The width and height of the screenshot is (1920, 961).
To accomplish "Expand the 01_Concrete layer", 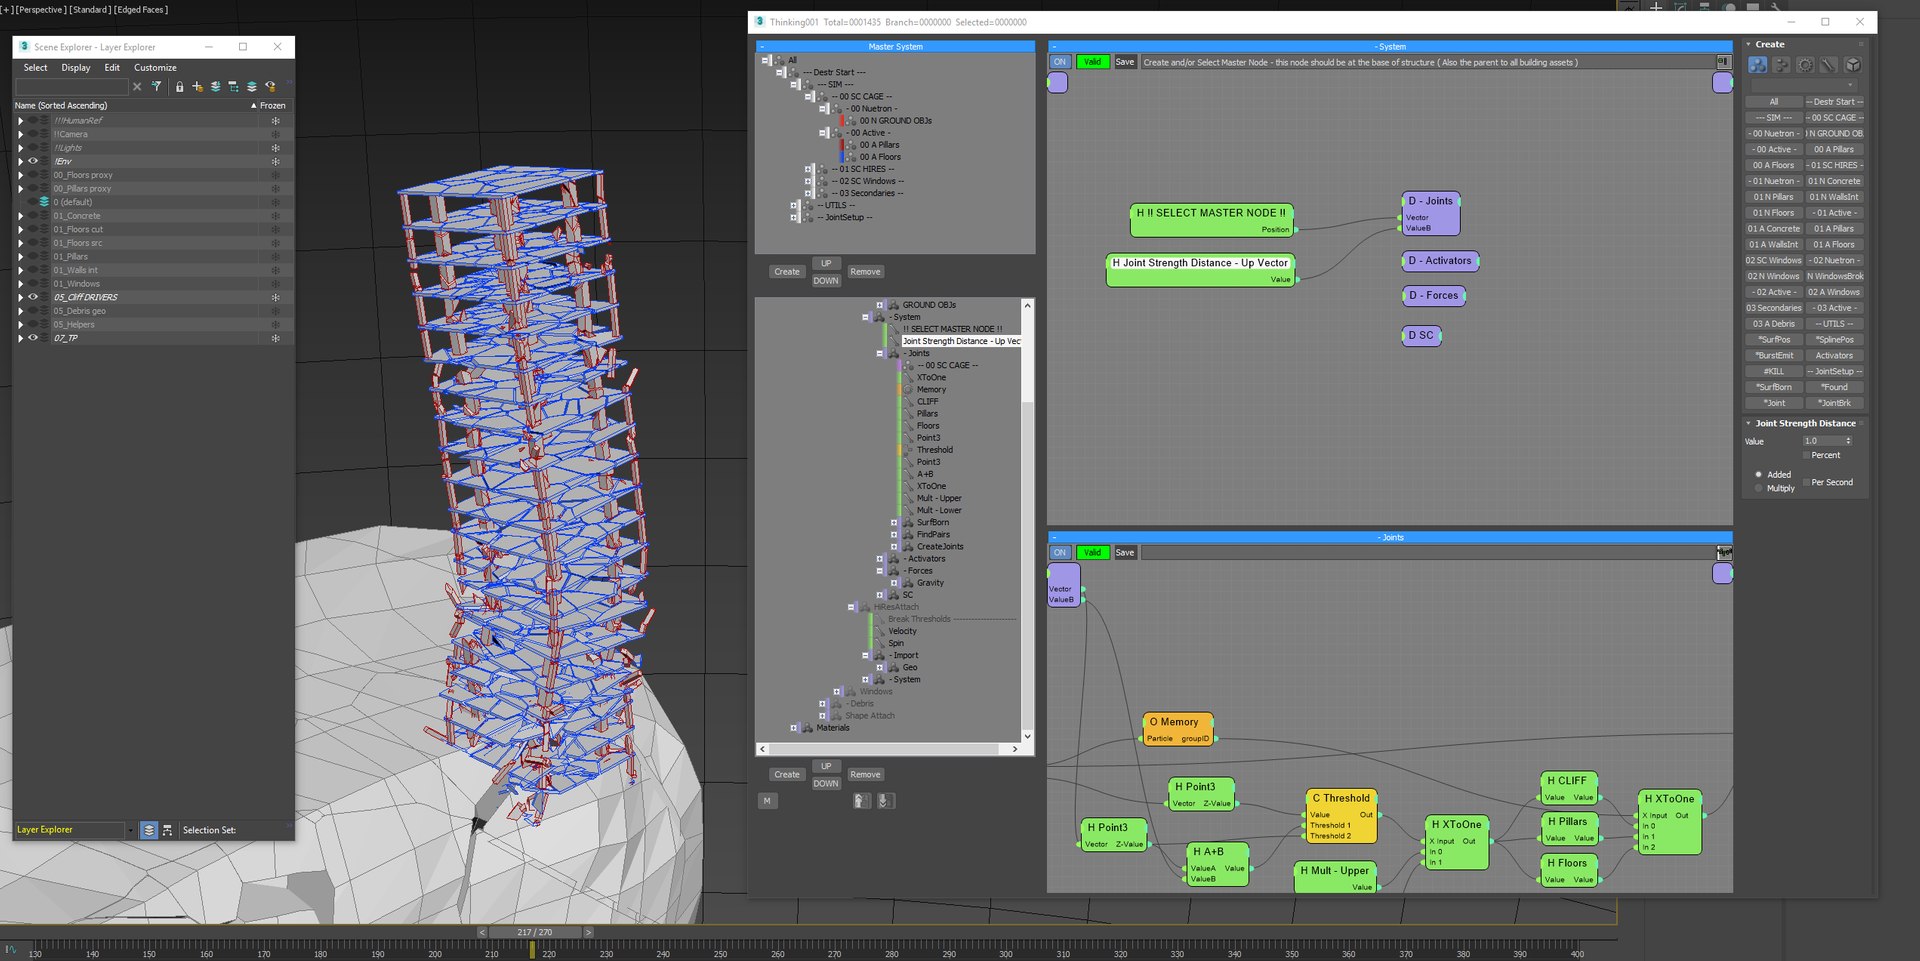I will 20,216.
